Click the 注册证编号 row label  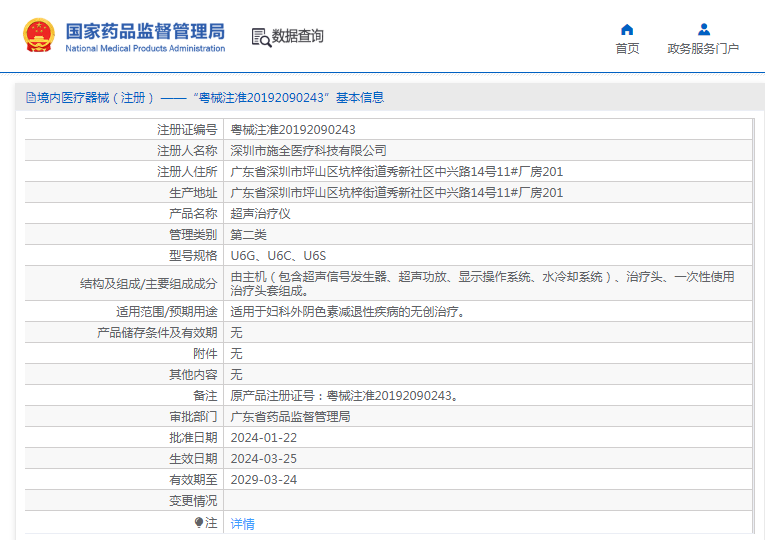[x=187, y=130]
